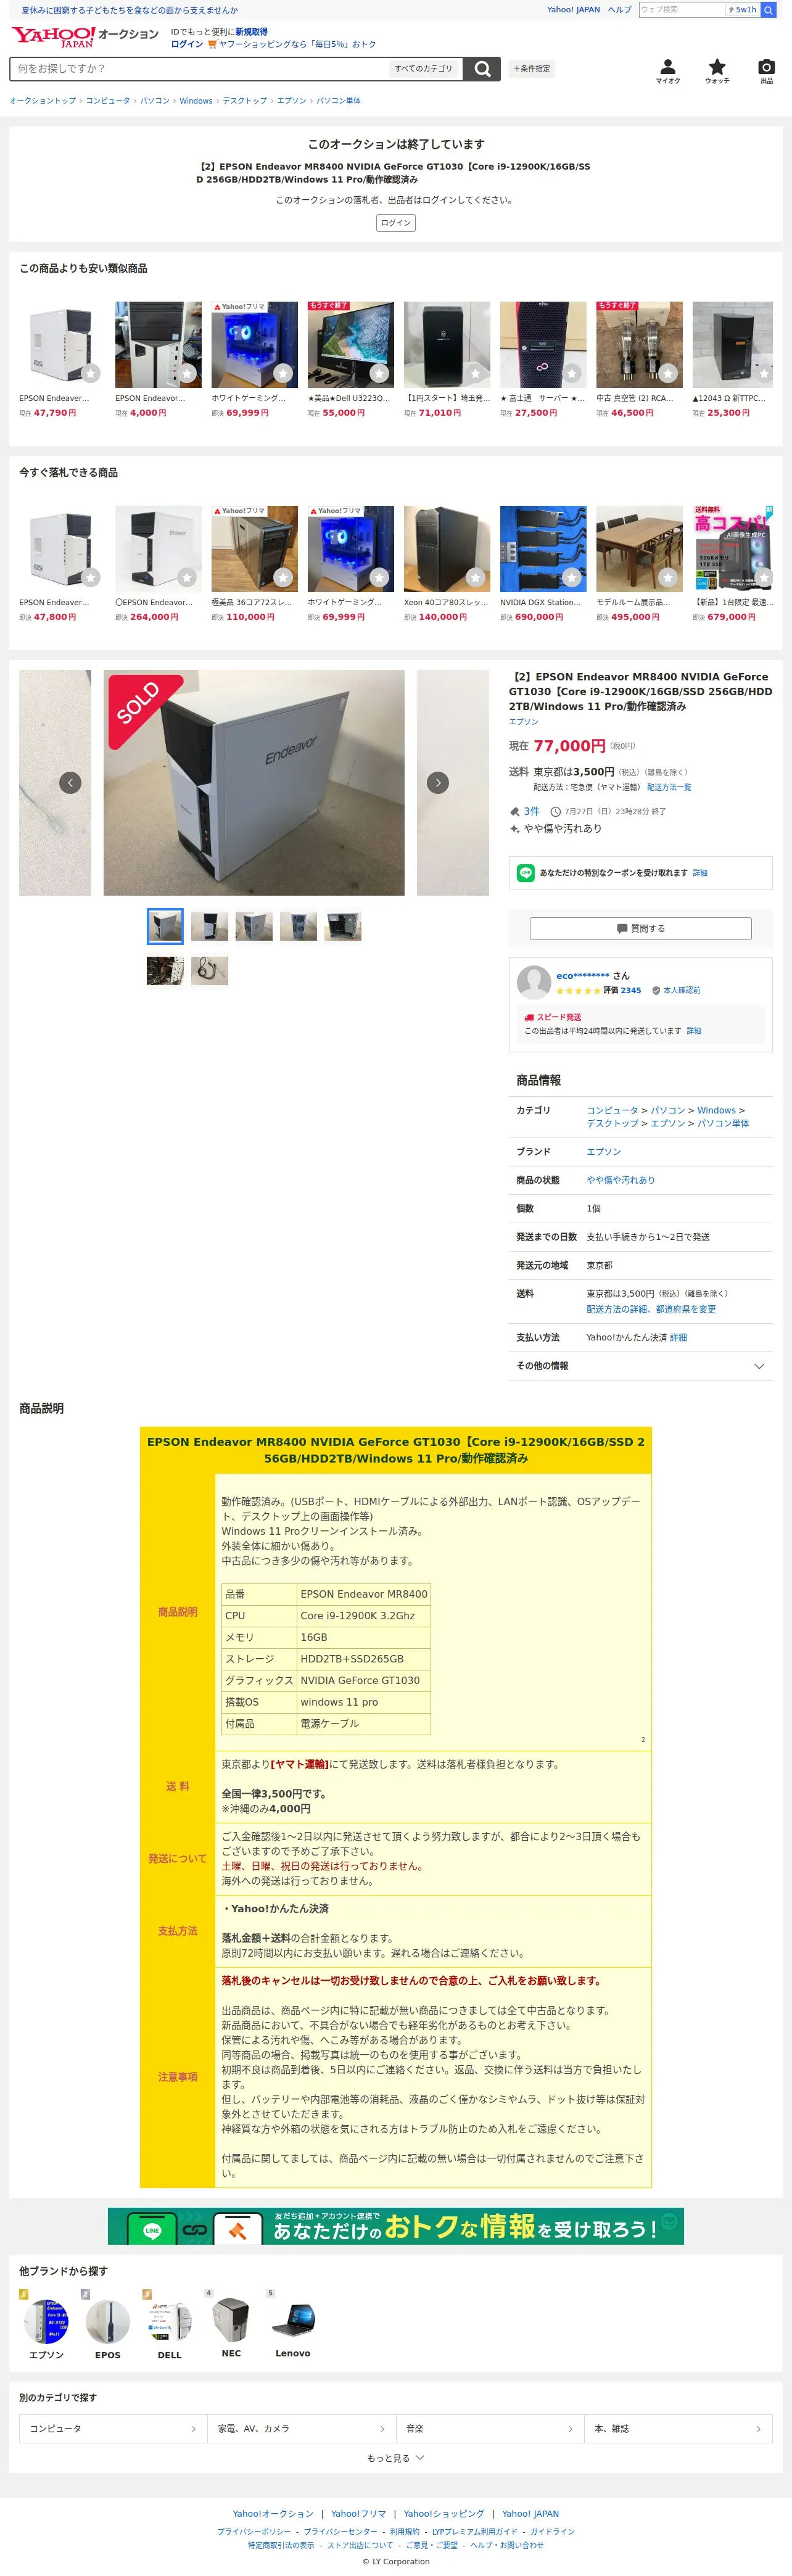The image size is (792, 2576).
Task: Show next photo with right arrow
Action: tap(438, 782)
